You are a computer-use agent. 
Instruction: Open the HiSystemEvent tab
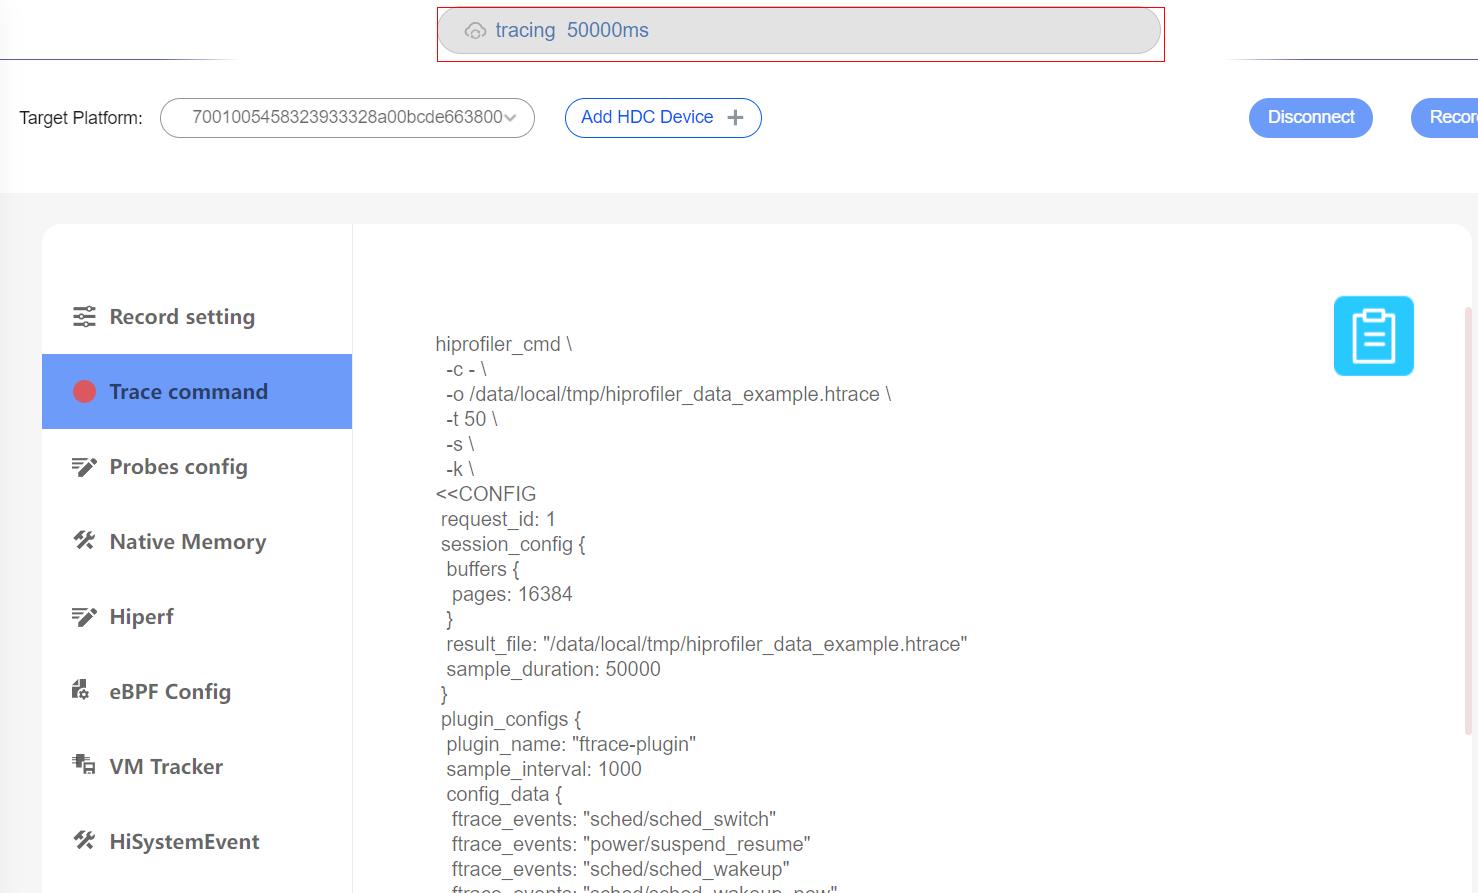pos(184,842)
